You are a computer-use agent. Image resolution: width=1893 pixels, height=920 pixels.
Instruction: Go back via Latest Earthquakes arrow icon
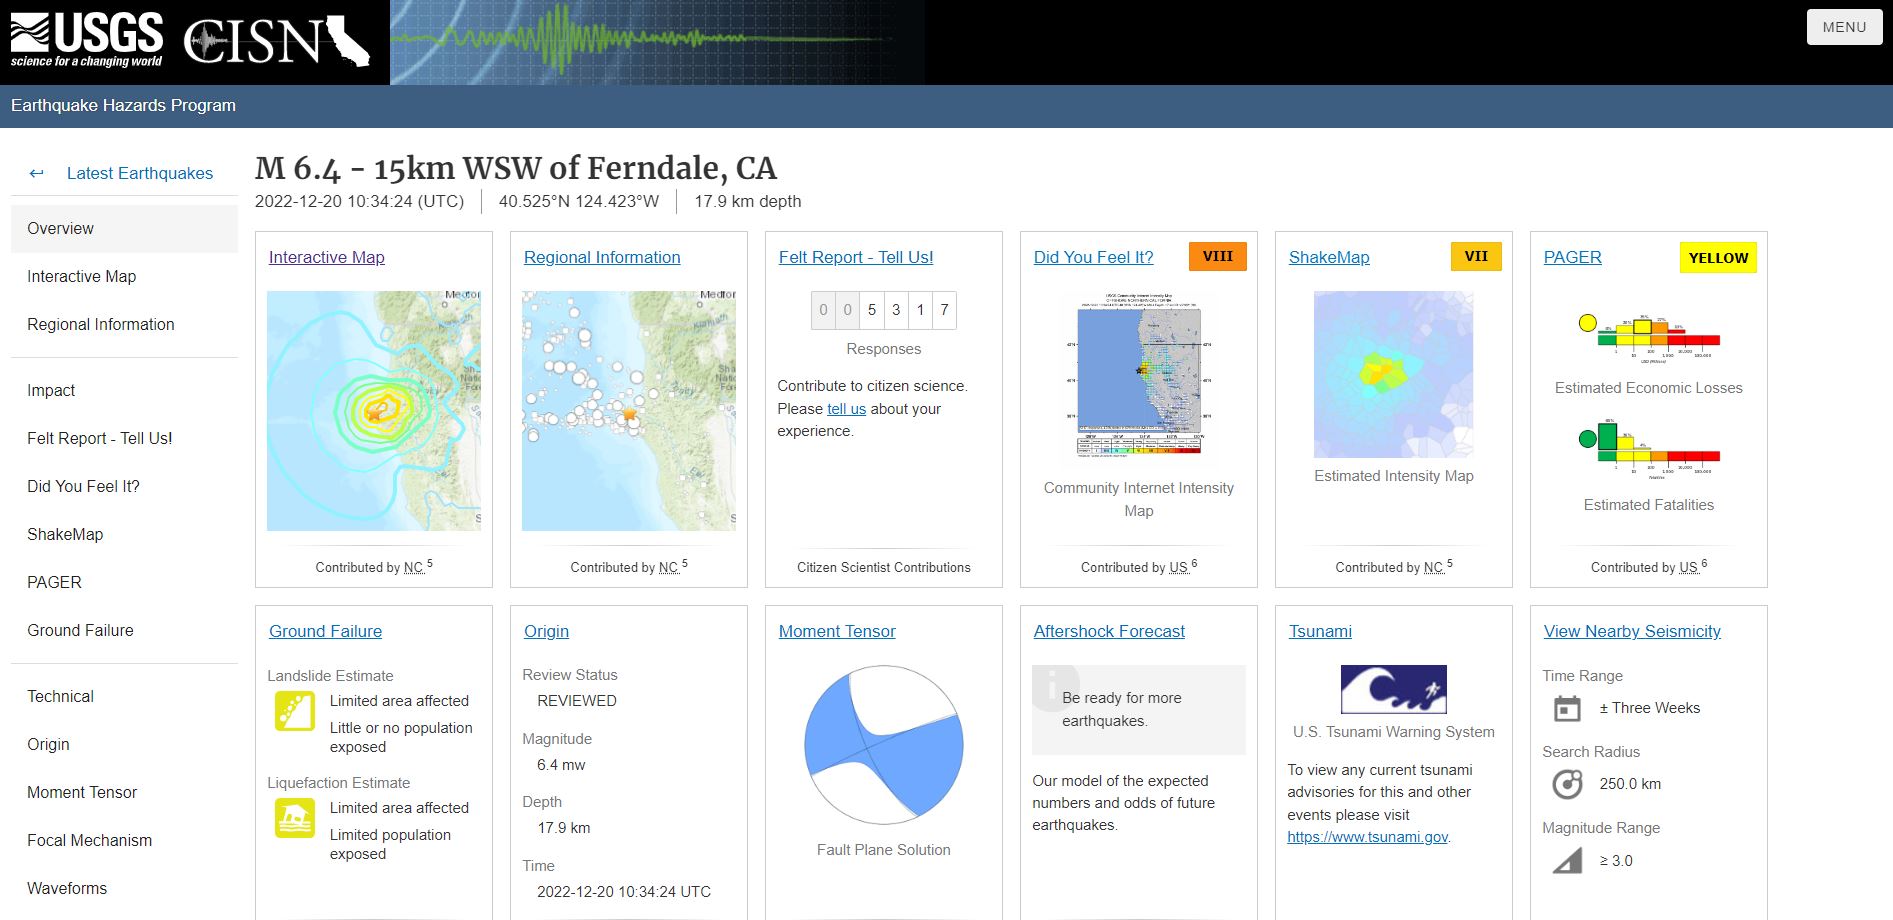[x=37, y=173]
